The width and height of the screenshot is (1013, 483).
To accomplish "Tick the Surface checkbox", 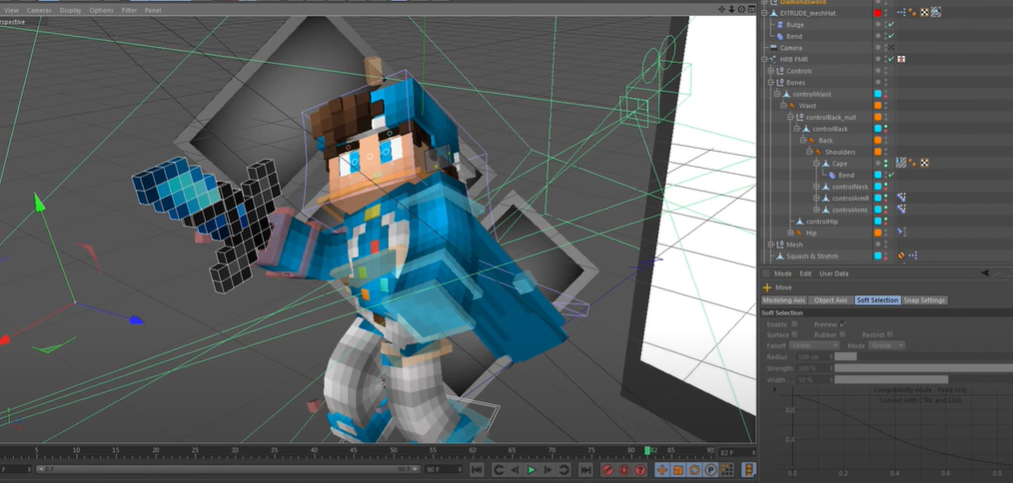I will 795,334.
